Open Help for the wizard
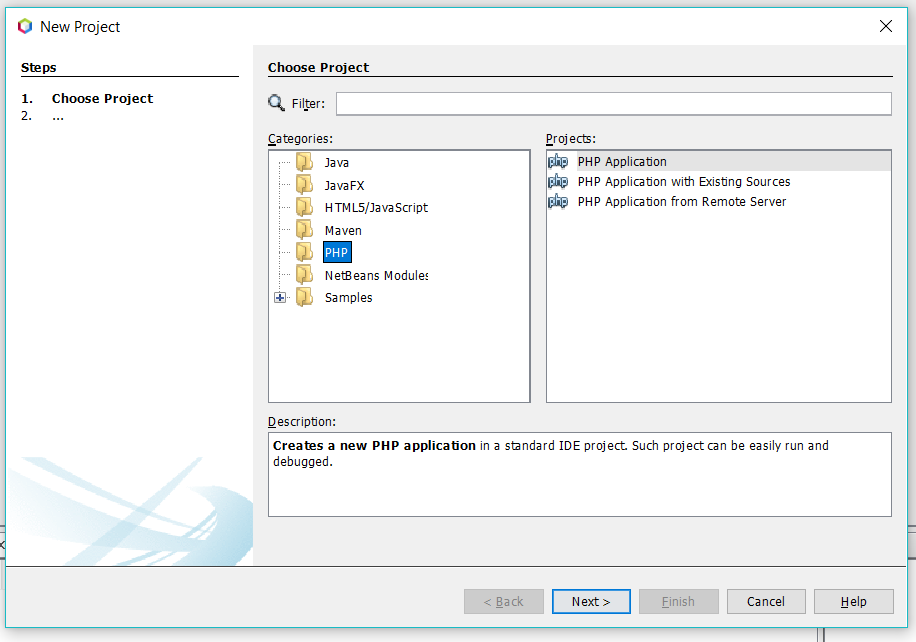 point(853,601)
